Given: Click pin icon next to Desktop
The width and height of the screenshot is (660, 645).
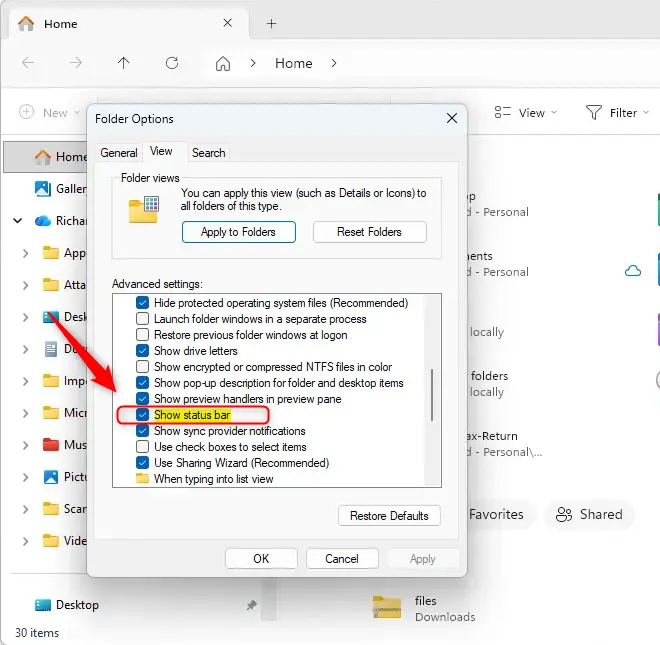Looking at the screenshot, I should [x=251, y=605].
